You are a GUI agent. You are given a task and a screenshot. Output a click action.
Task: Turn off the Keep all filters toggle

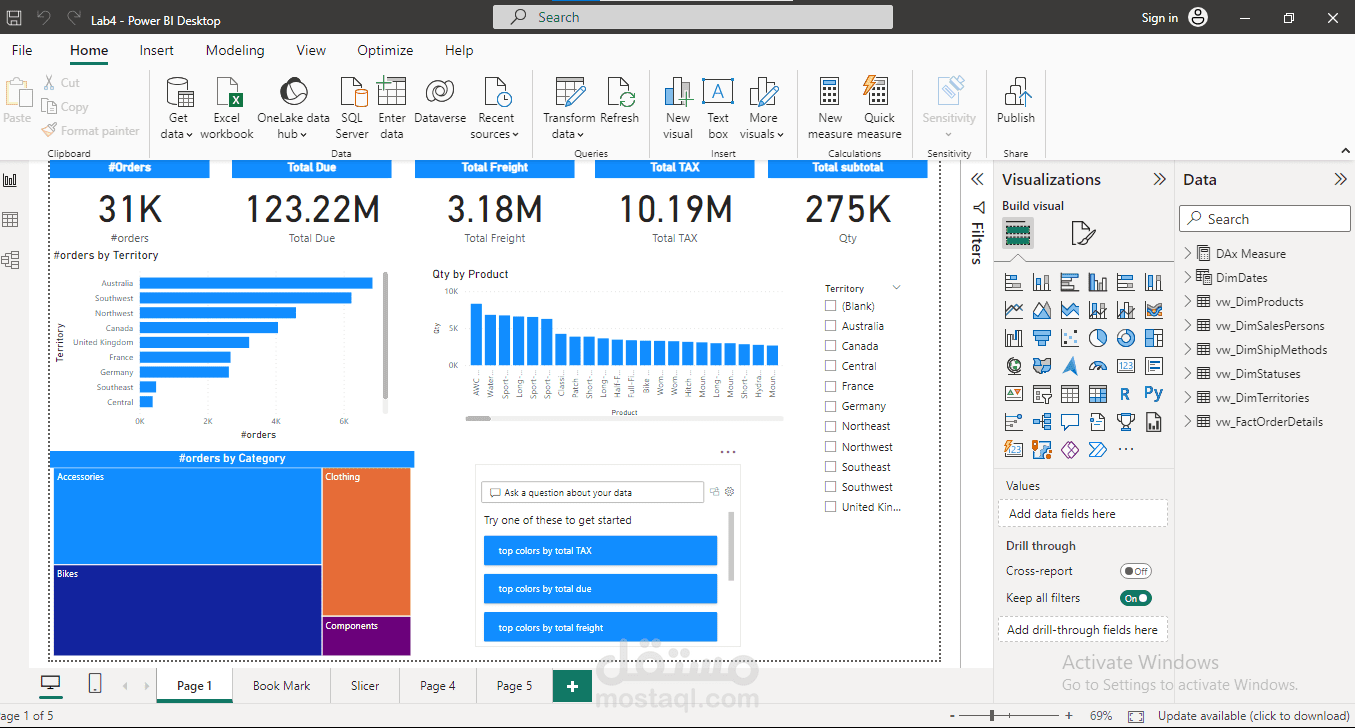click(1135, 597)
